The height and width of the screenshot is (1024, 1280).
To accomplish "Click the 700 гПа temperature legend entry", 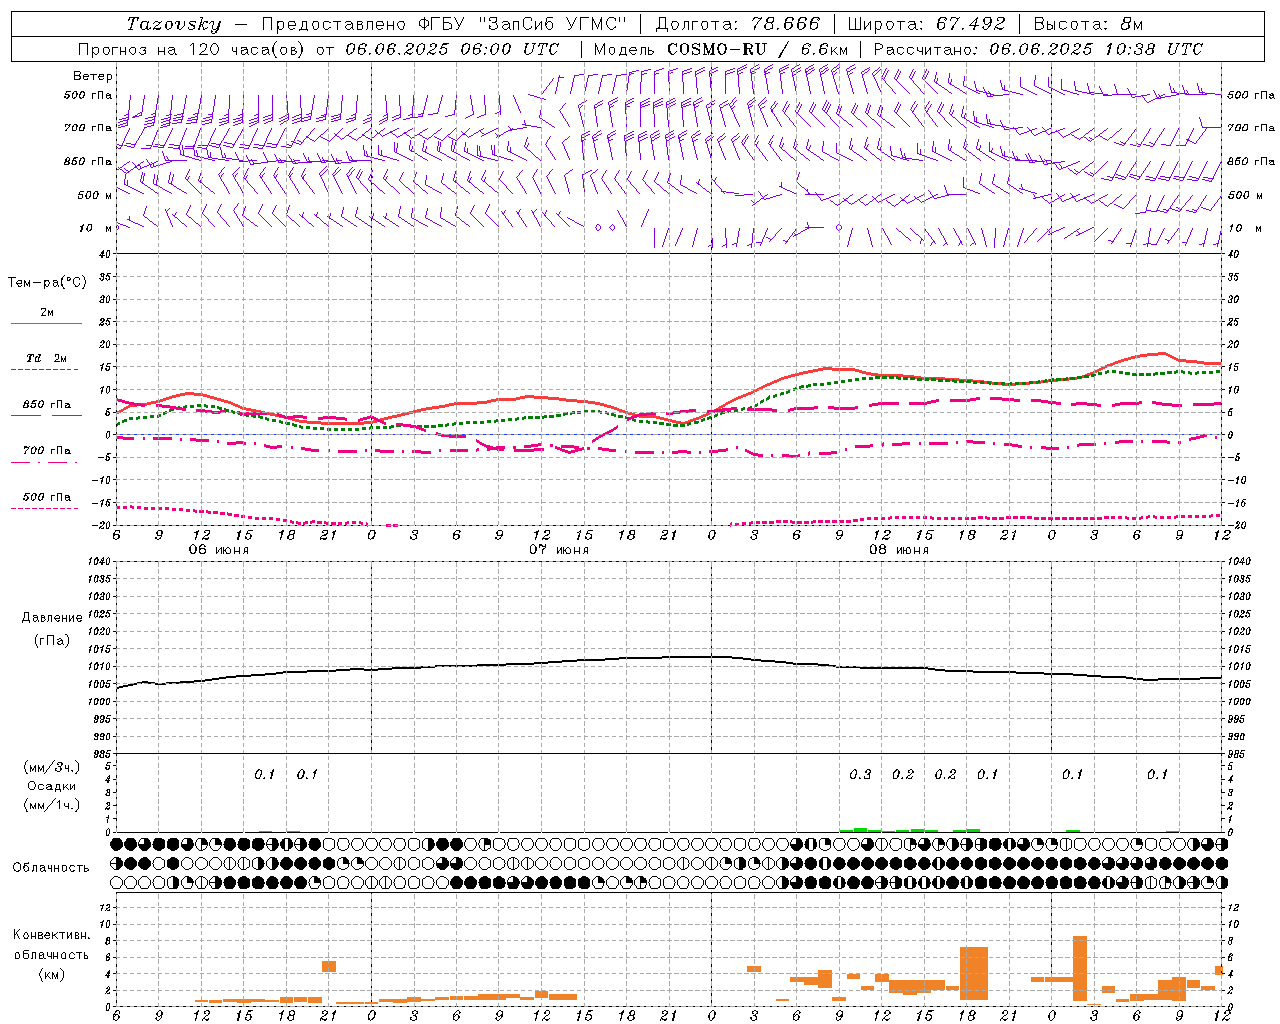I will [x=47, y=451].
